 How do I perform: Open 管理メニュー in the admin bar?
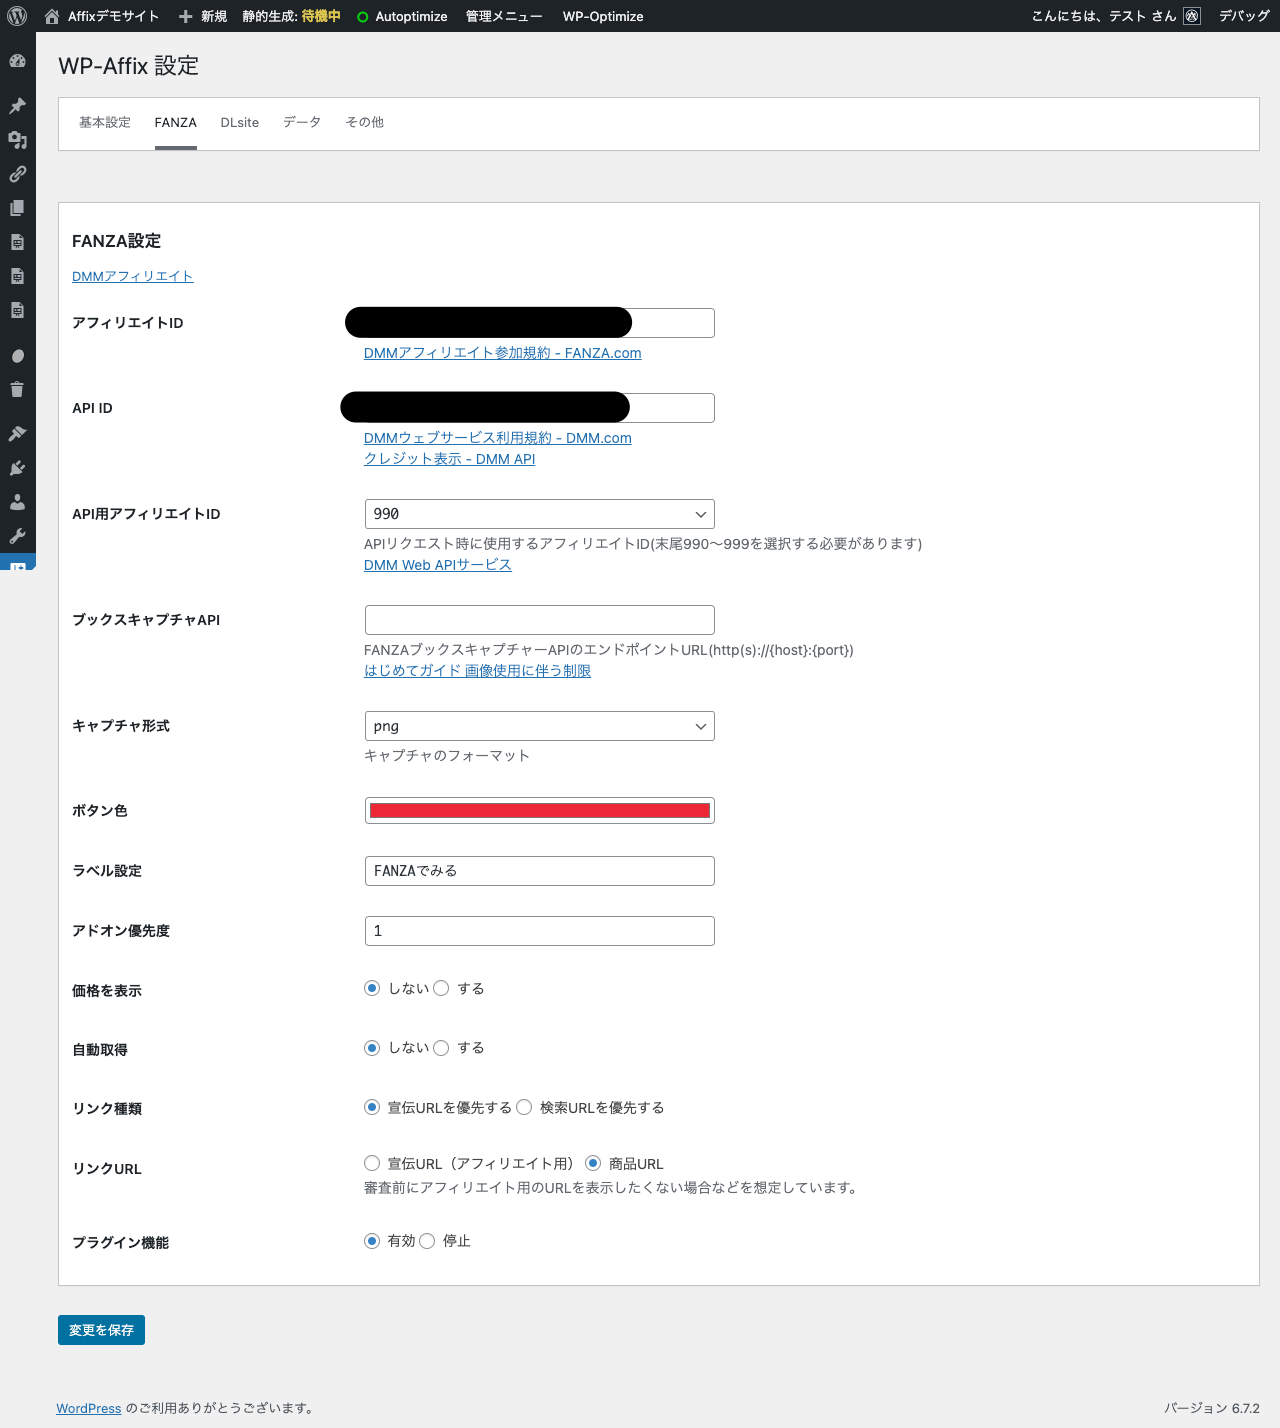504,16
